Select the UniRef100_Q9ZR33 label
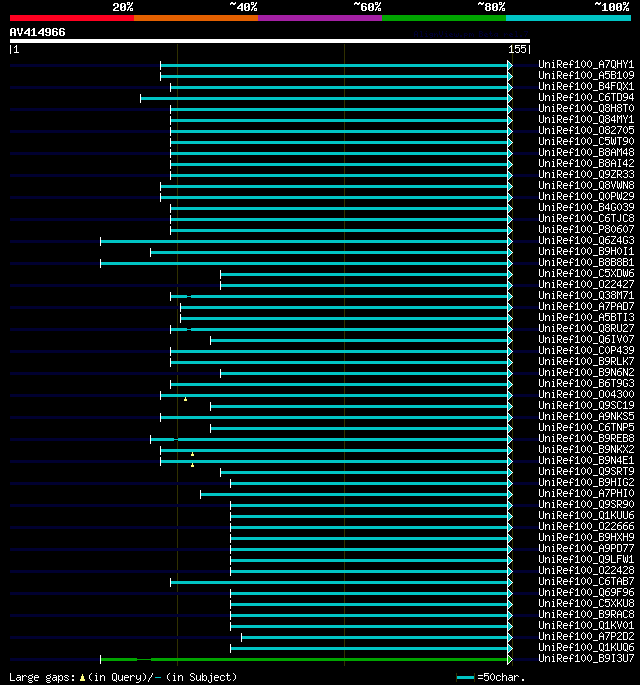The height and width of the screenshot is (685, 640). coord(586,174)
